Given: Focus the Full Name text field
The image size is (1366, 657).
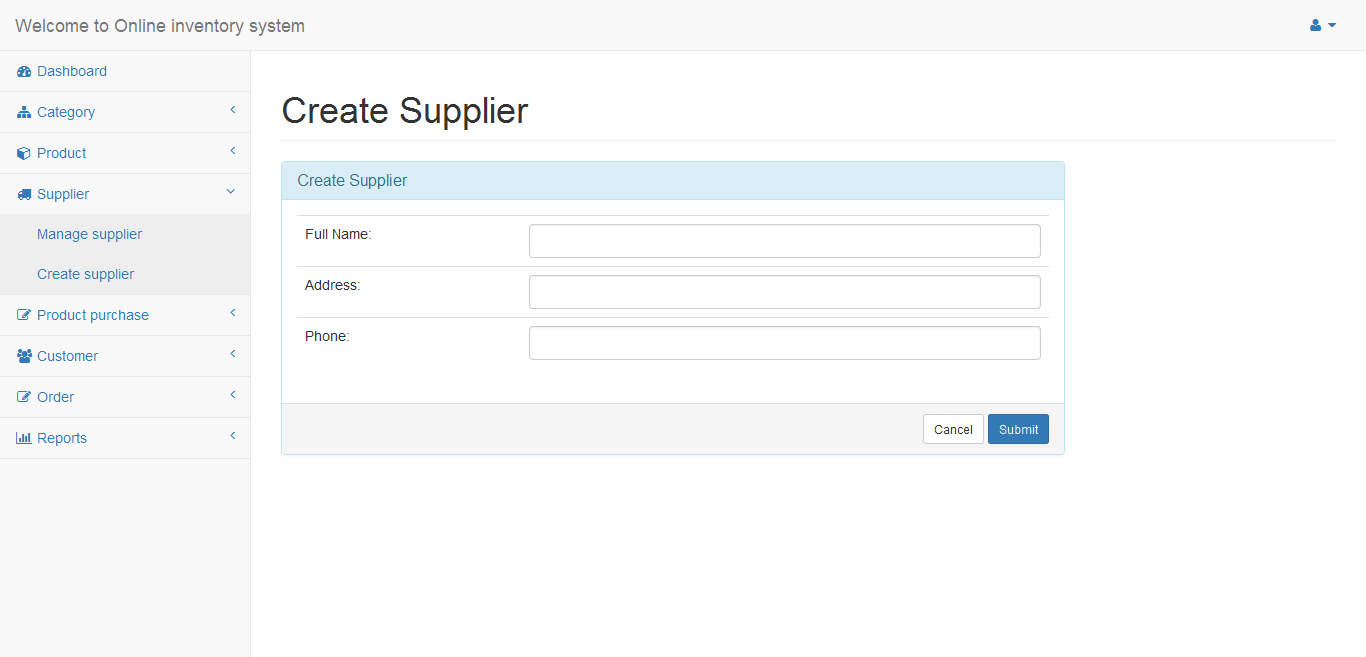Looking at the screenshot, I should [x=784, y=241].
